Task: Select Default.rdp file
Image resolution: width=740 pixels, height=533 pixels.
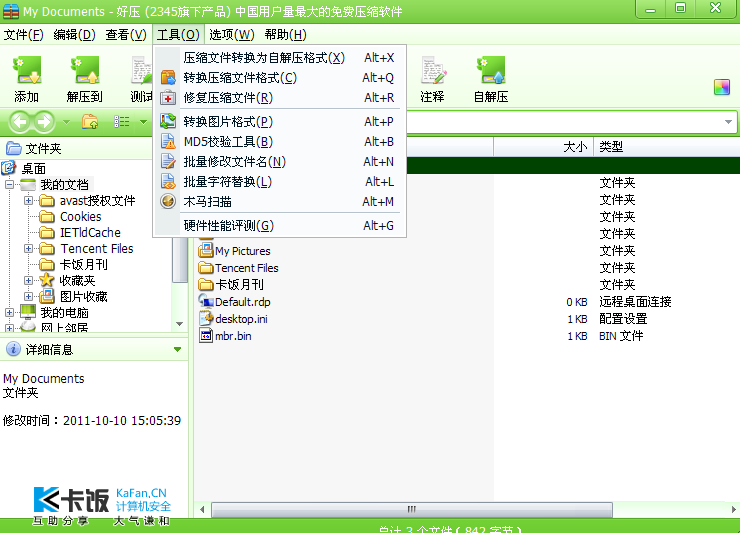Action: click(x=243, y=302)
